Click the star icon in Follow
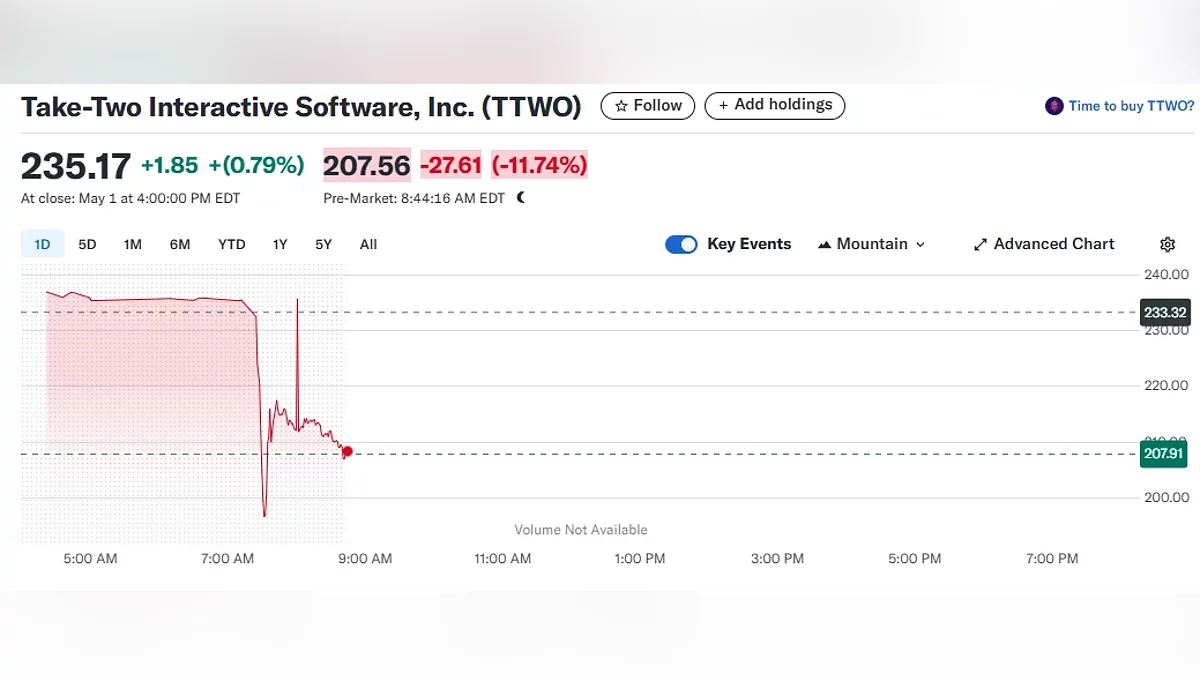 click(621, 106)
